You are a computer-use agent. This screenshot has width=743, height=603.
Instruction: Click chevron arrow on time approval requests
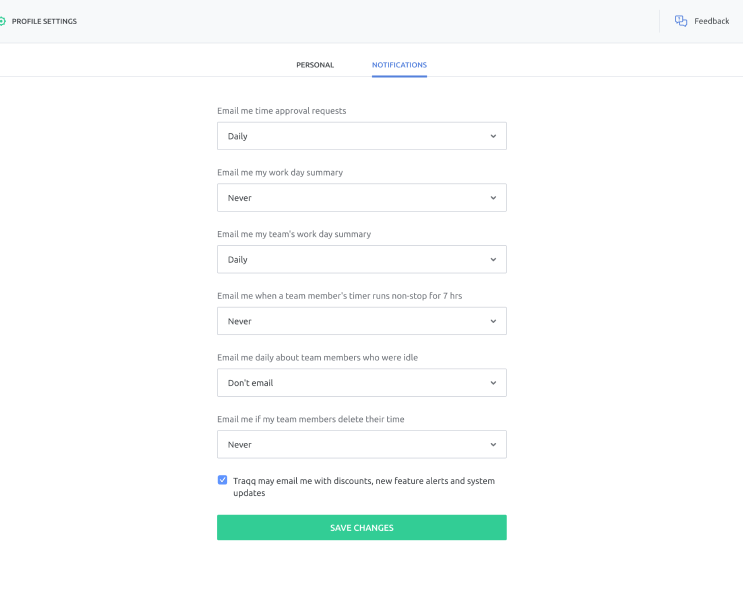[493, 136]
